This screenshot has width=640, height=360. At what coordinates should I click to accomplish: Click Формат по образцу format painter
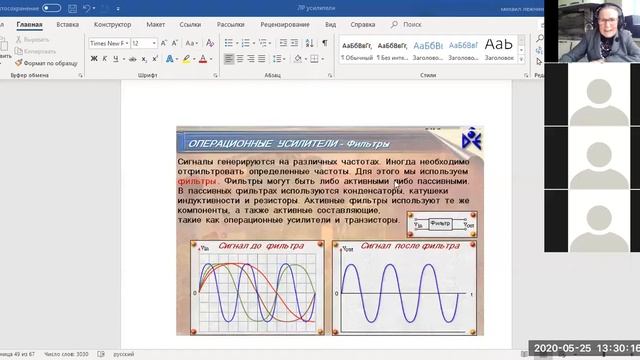point(46,63)
